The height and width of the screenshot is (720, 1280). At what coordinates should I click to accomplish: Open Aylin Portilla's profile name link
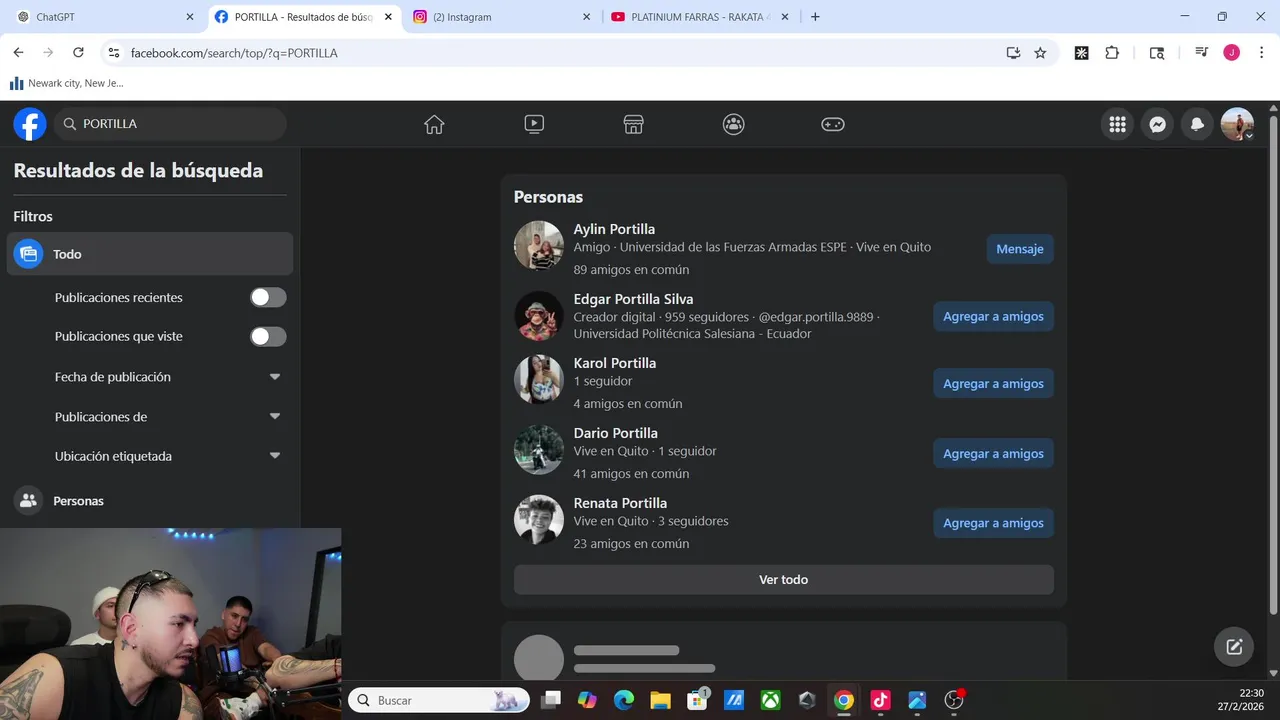(x=614, y=229)
